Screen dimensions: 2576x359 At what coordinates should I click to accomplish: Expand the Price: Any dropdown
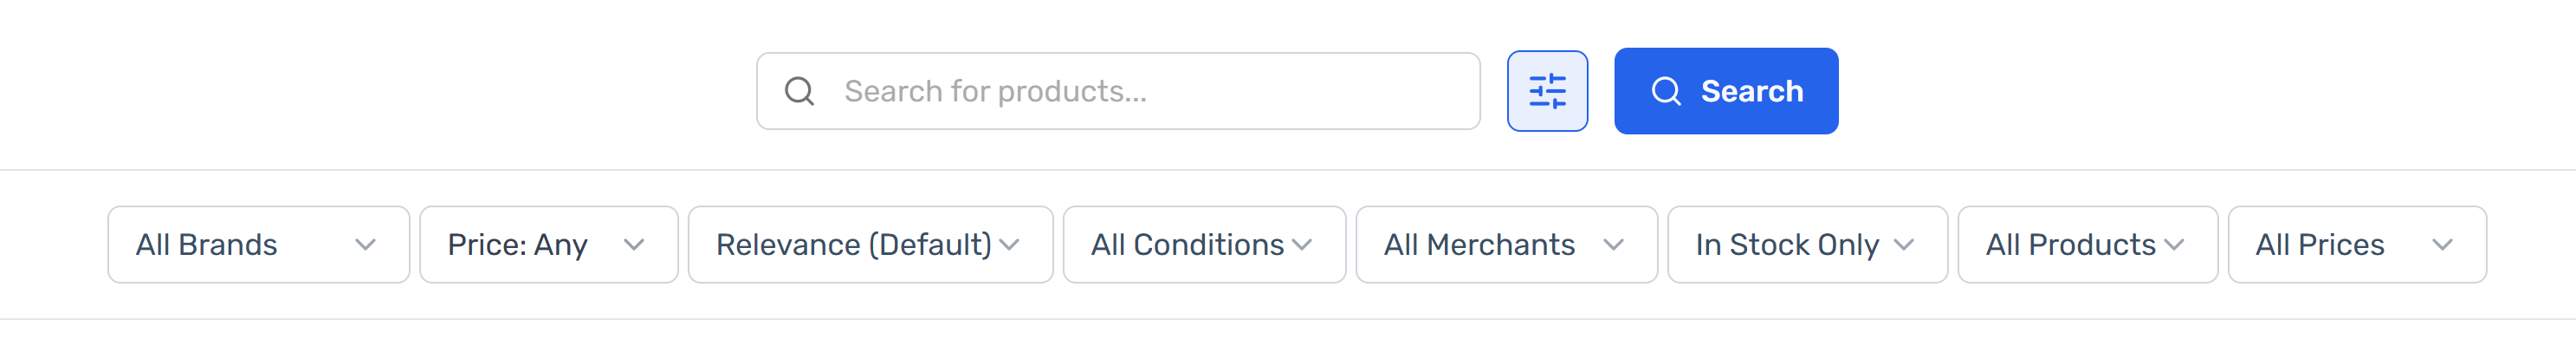click(x=549, y=245)
